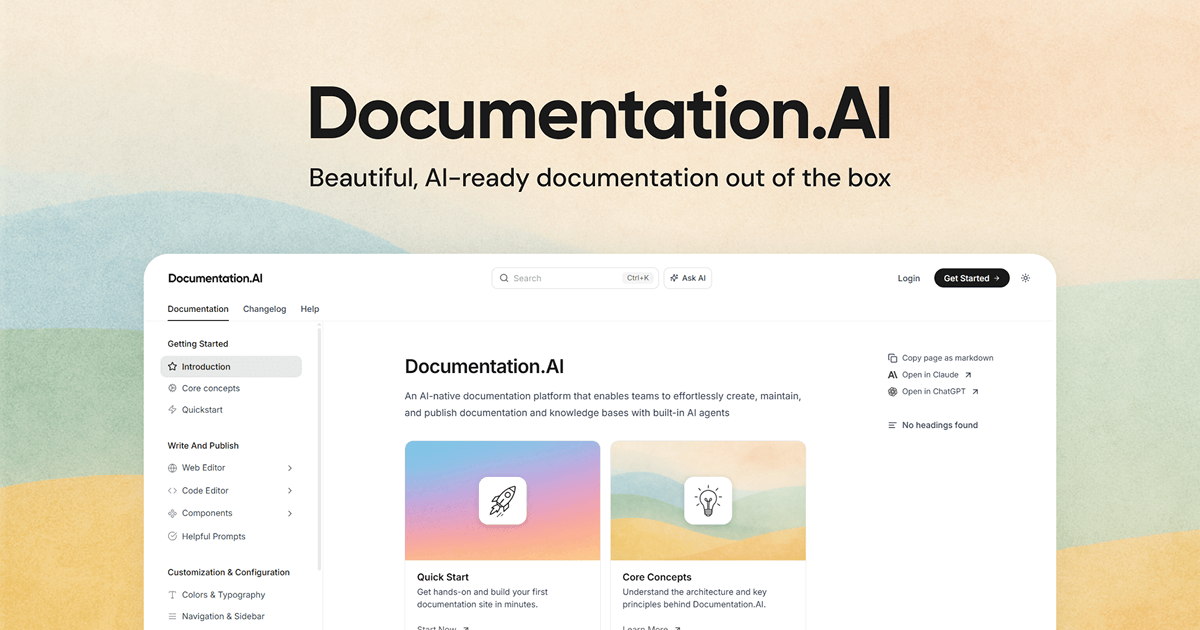Open in ChatGPT using its logo icon
Screen dimensions: 1200x630
(893, 392)
